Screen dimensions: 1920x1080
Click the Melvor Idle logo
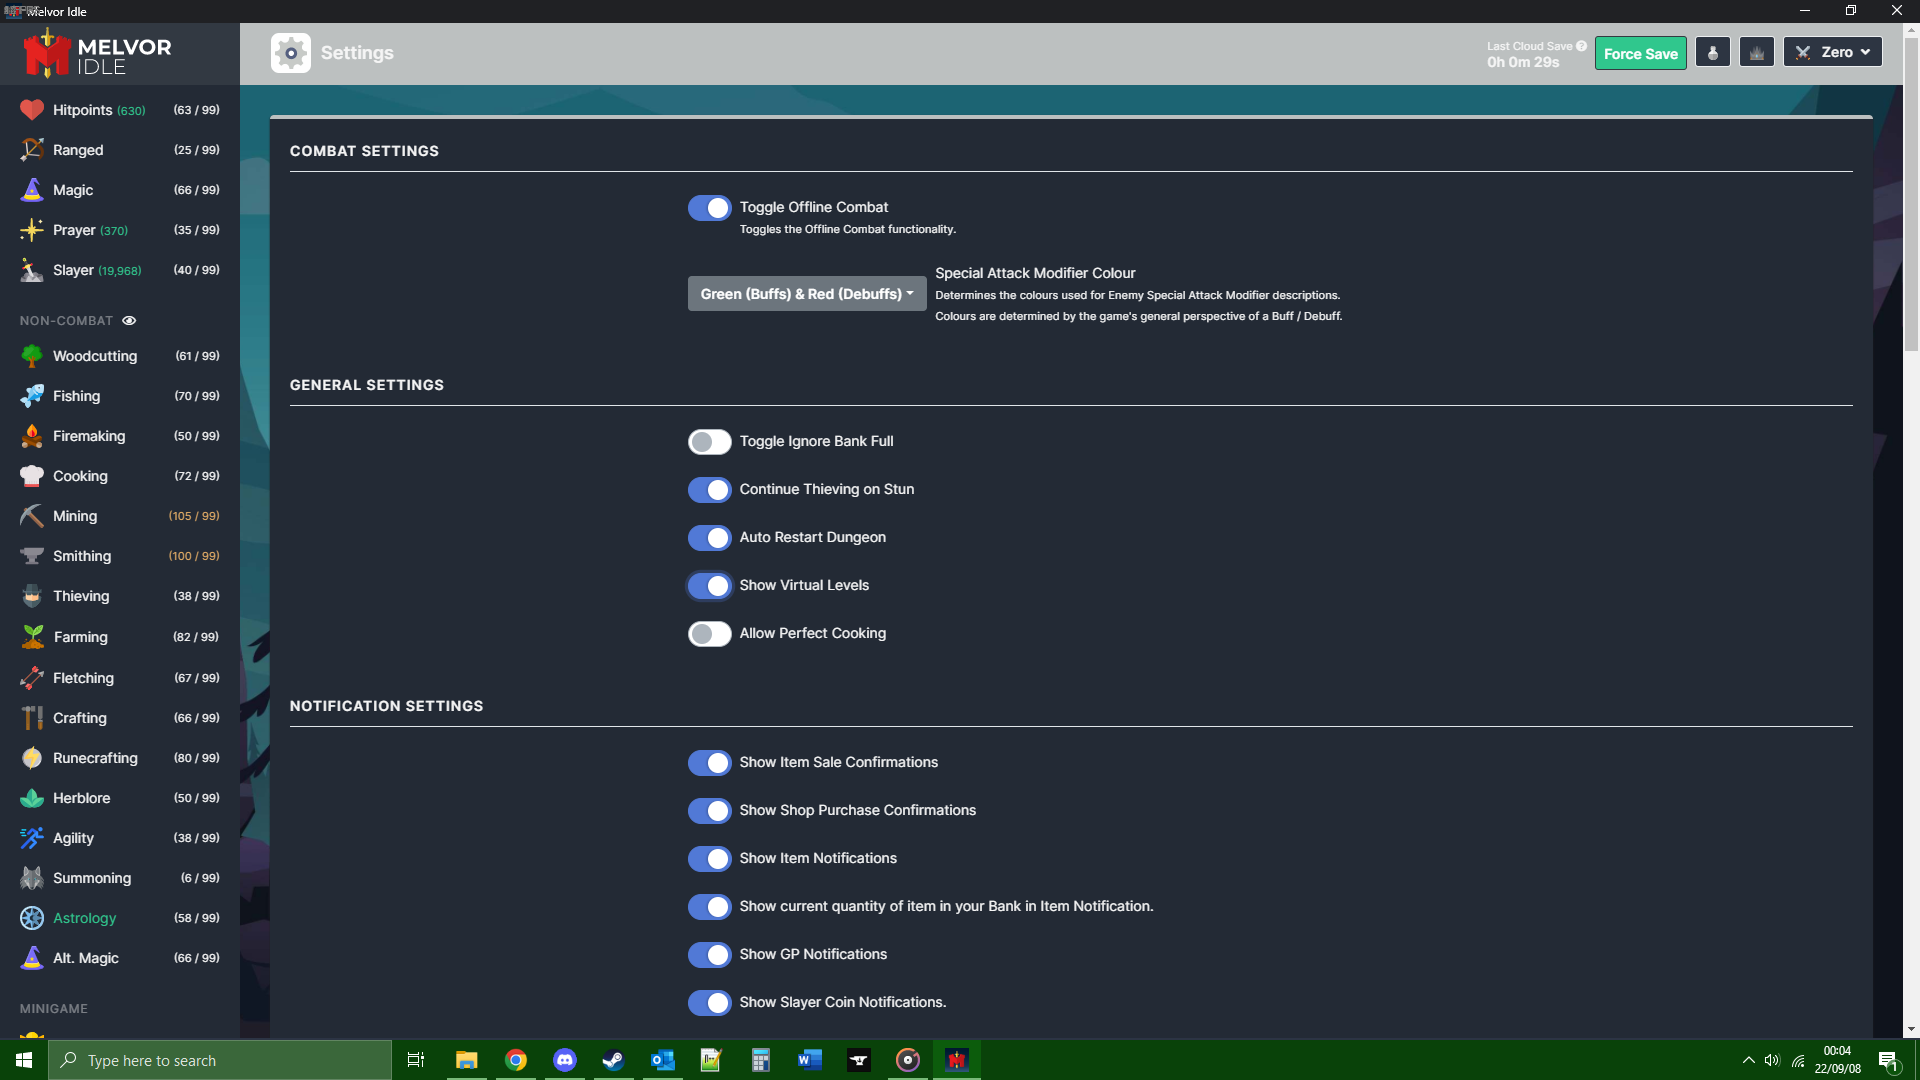pyautogui.click(x=98, y=54)
